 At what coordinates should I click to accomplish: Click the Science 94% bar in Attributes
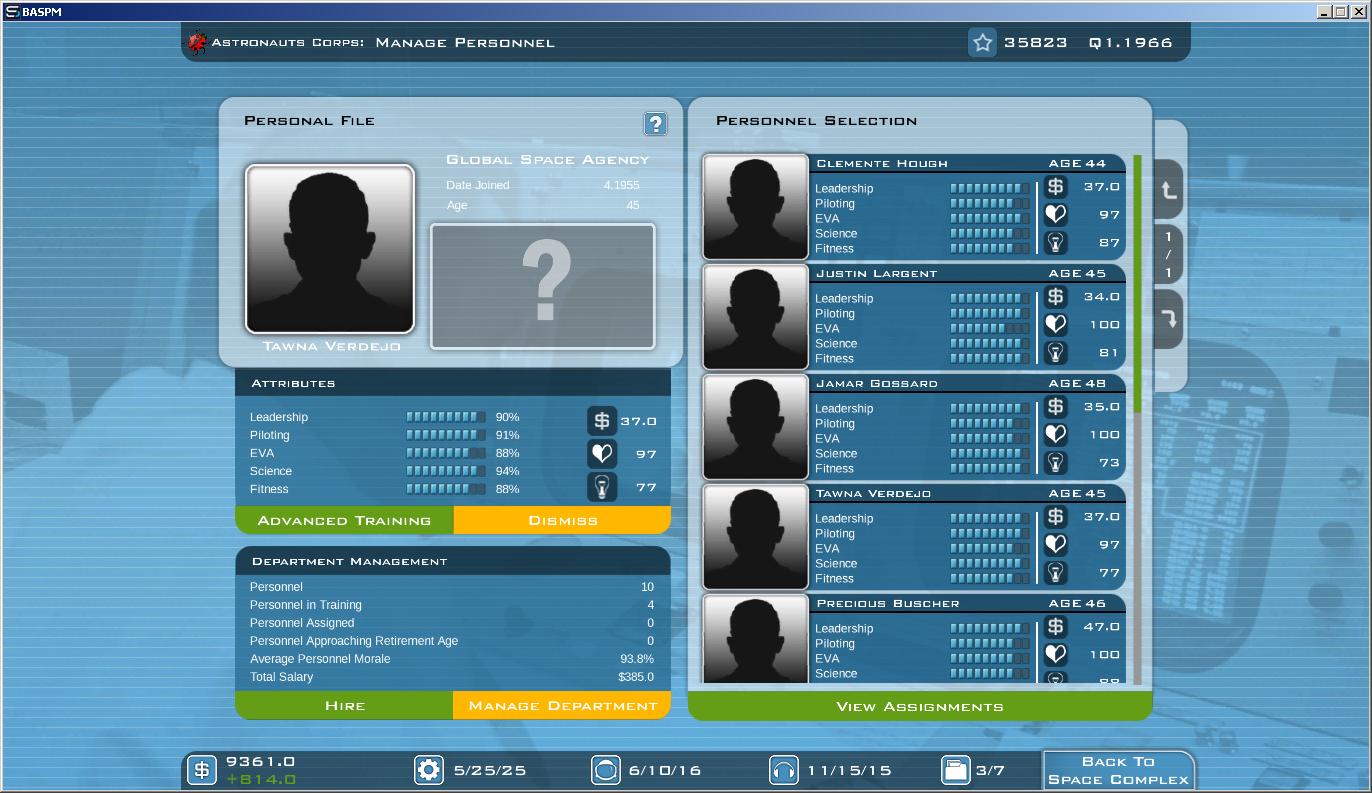[x=446, y=471]
